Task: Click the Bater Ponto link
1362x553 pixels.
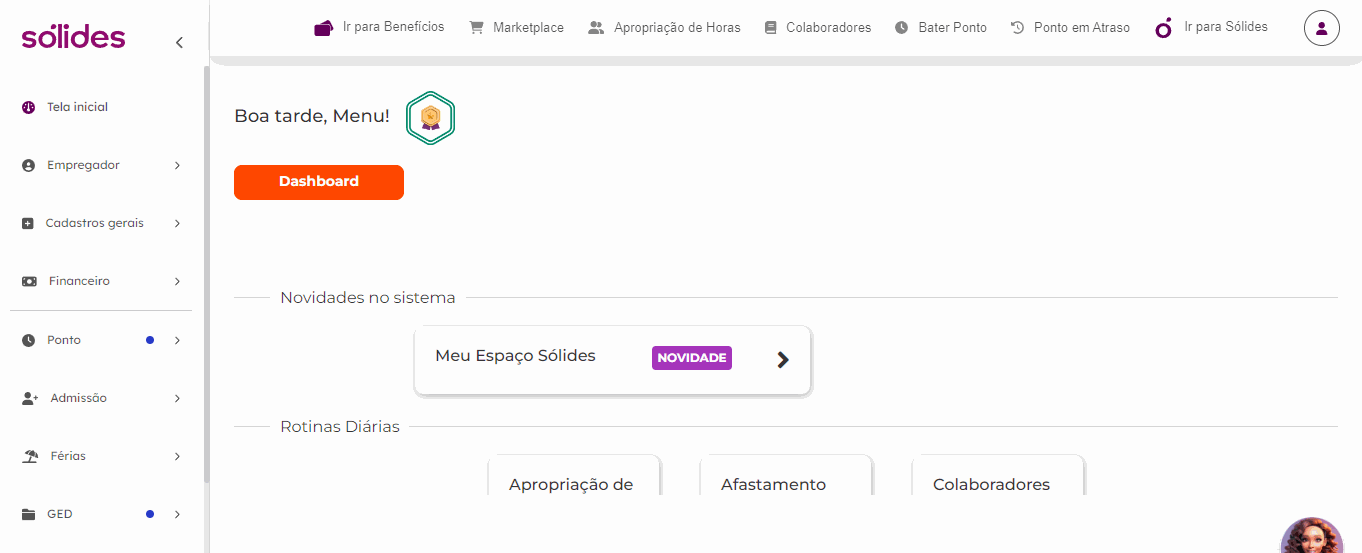Action: click(952, 28)
